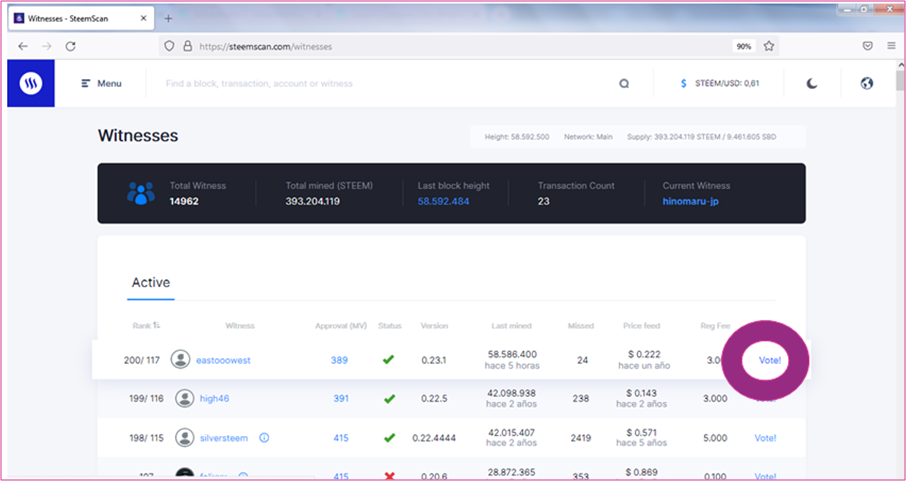Screen dimensions: 906x481
Task: Open approval value 389 link
Action: (x=339, y=360)
